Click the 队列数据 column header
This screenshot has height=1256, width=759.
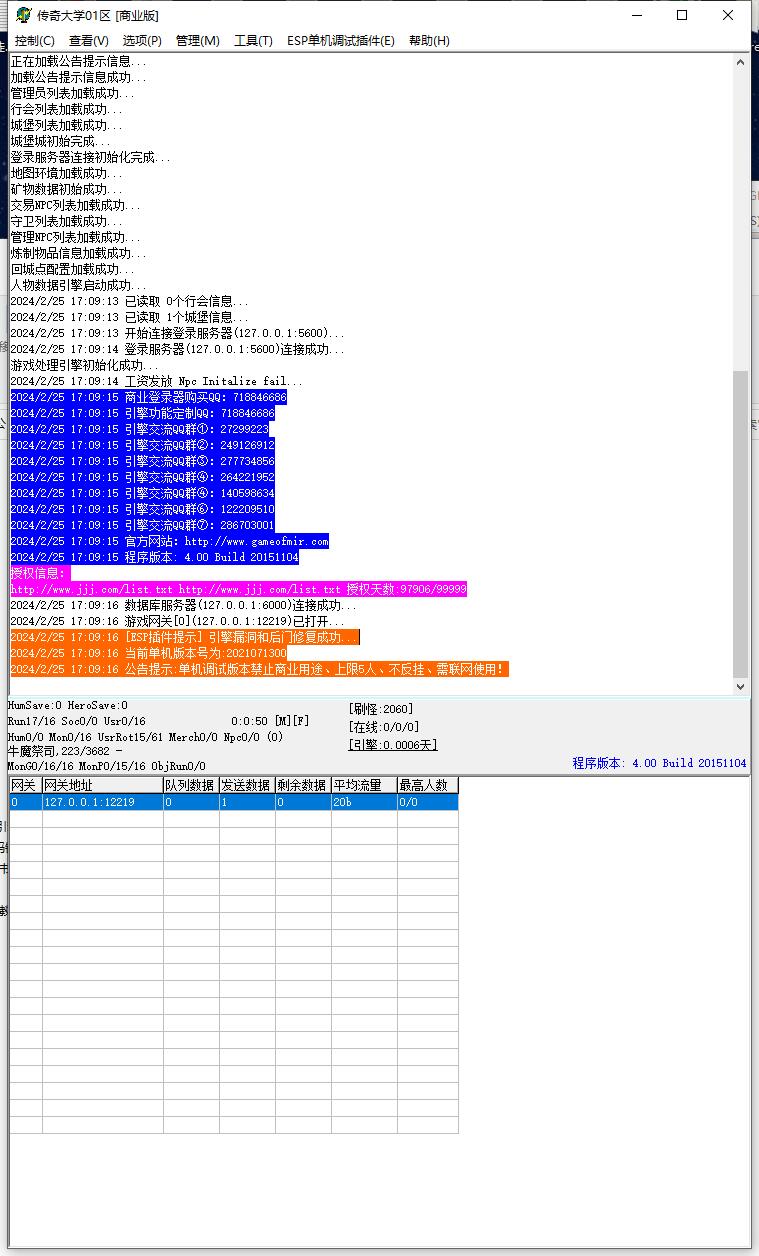click(191, 786)
